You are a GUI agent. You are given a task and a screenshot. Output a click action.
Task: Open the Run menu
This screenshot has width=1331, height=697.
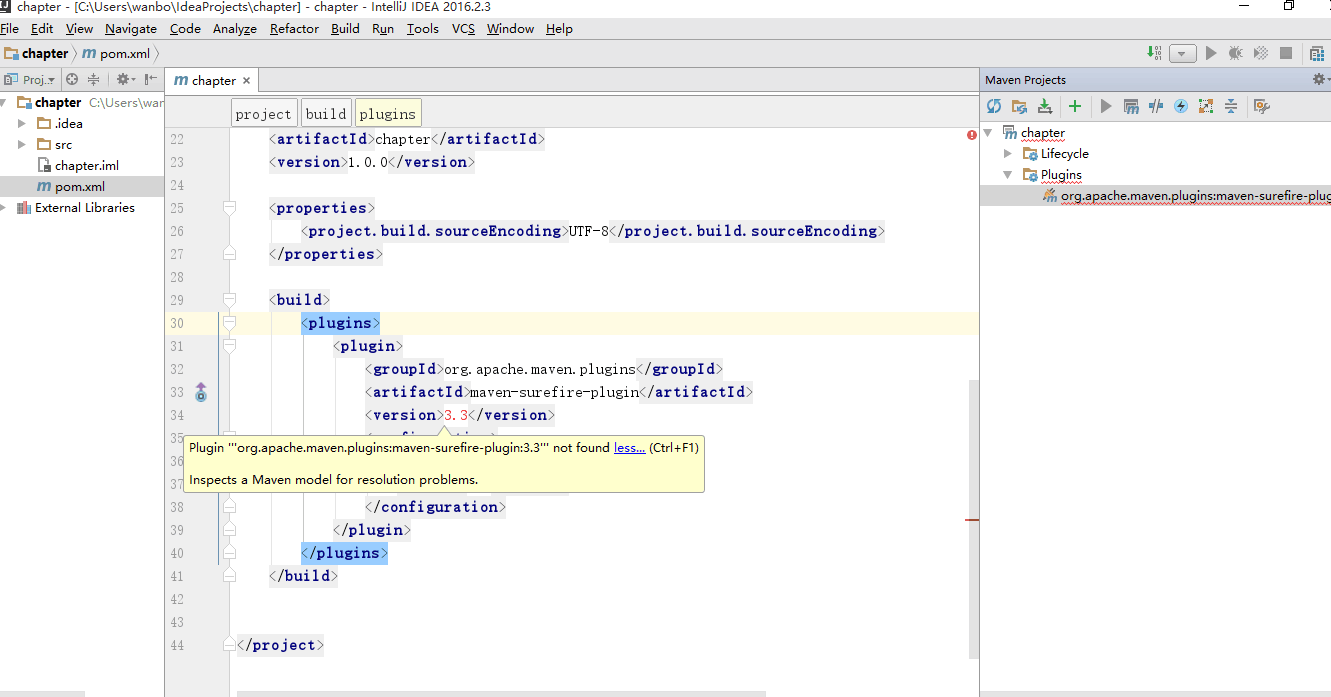(383, 29)
